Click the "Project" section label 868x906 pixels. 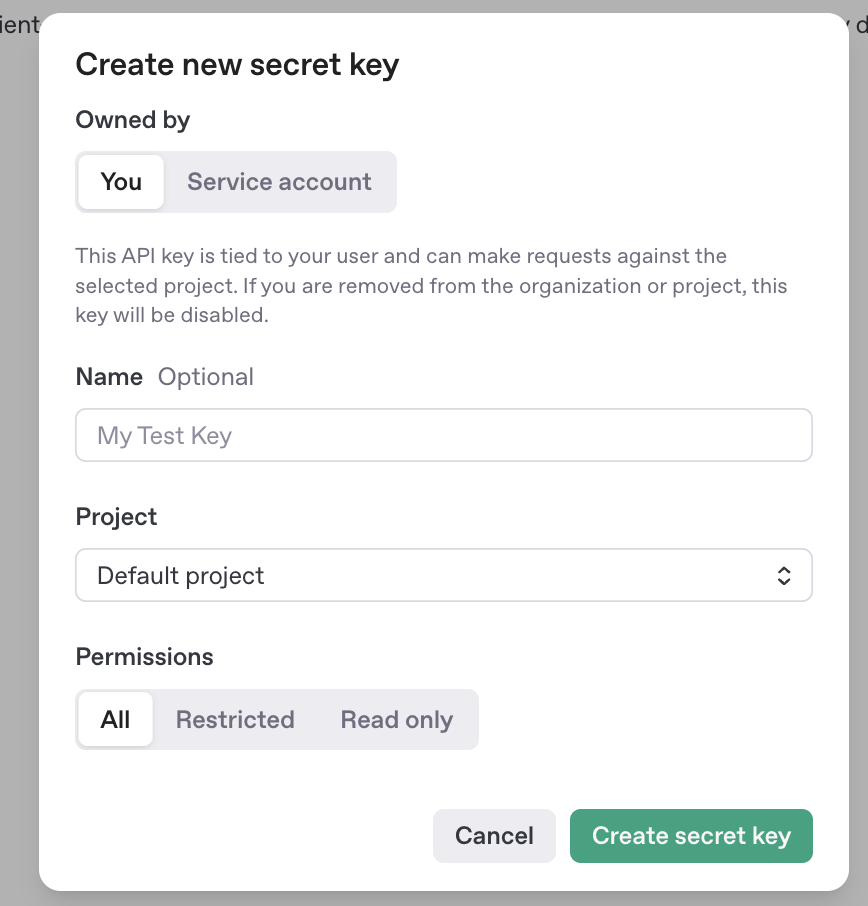click(x=116, y=517)
